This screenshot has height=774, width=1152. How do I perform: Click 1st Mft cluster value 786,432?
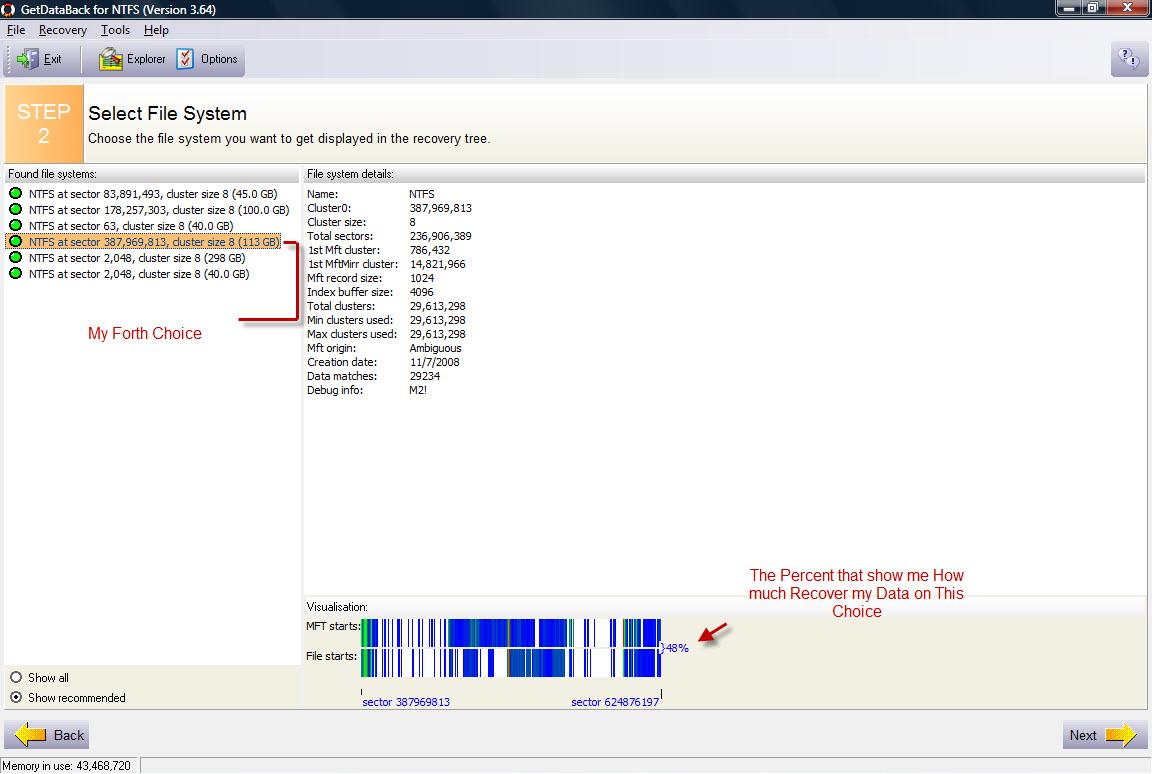429,250
